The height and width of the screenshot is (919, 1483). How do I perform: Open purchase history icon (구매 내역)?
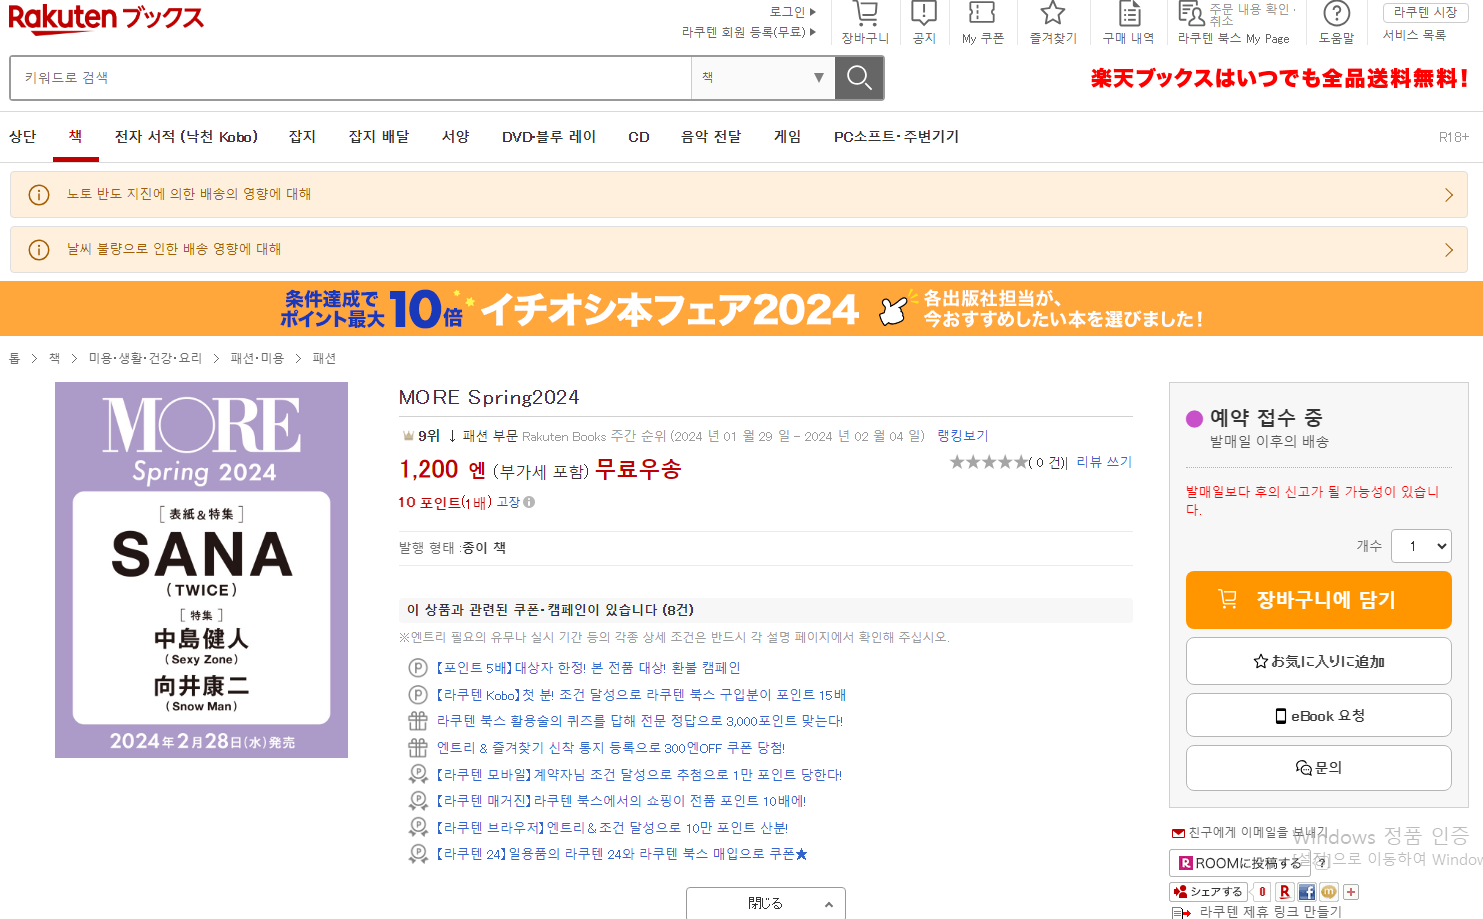click(1128, 15)
